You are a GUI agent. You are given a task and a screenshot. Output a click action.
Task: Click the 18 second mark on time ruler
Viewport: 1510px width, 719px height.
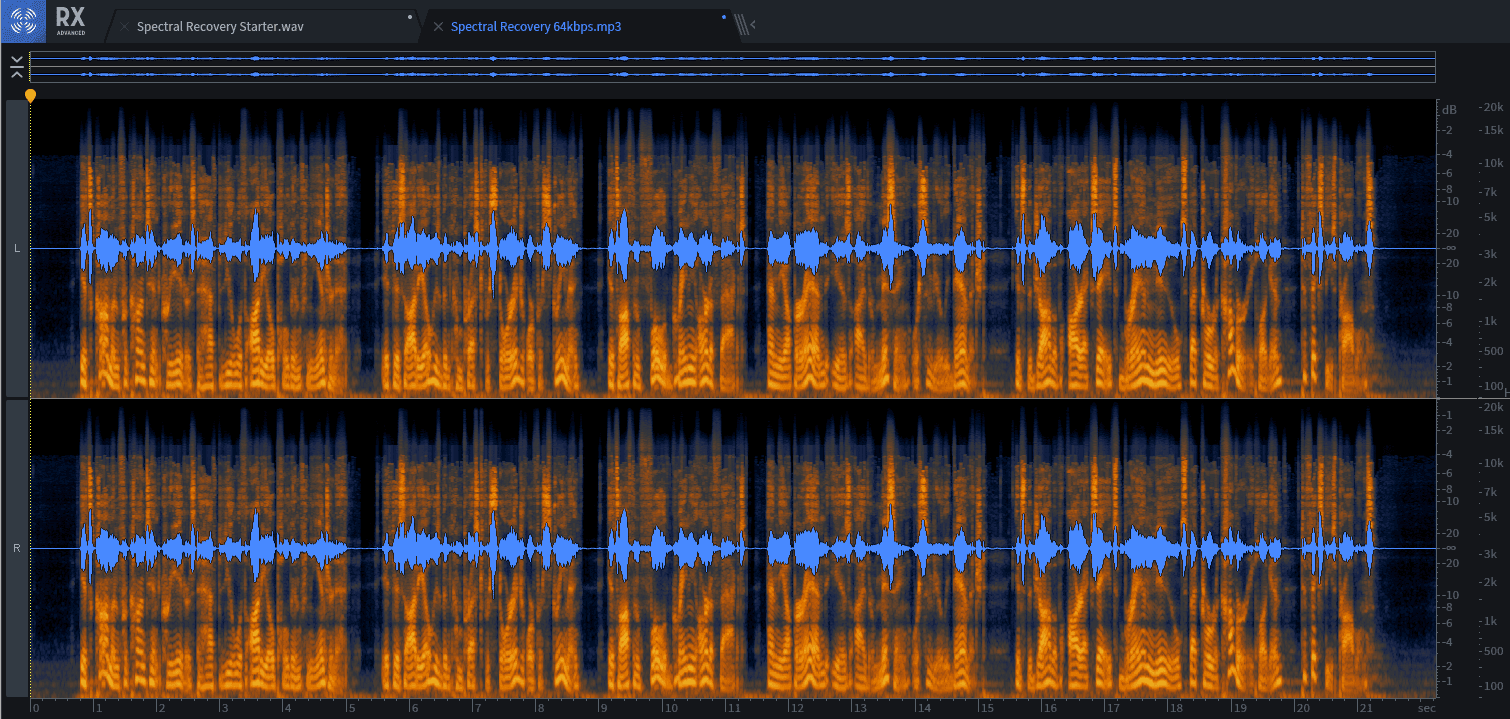1176,708
